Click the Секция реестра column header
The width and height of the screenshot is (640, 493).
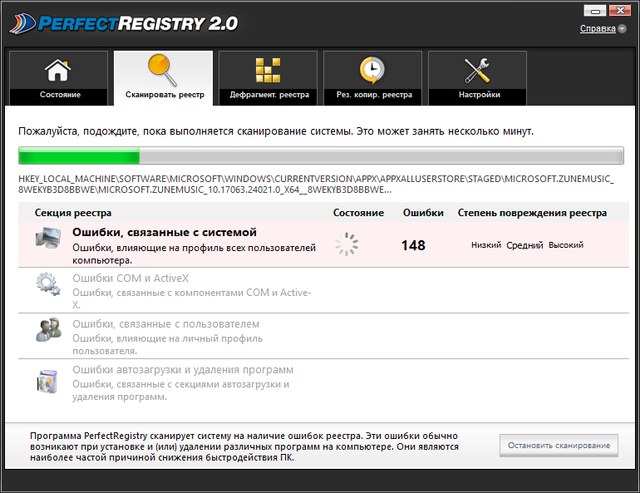click(x=73, y=213)
